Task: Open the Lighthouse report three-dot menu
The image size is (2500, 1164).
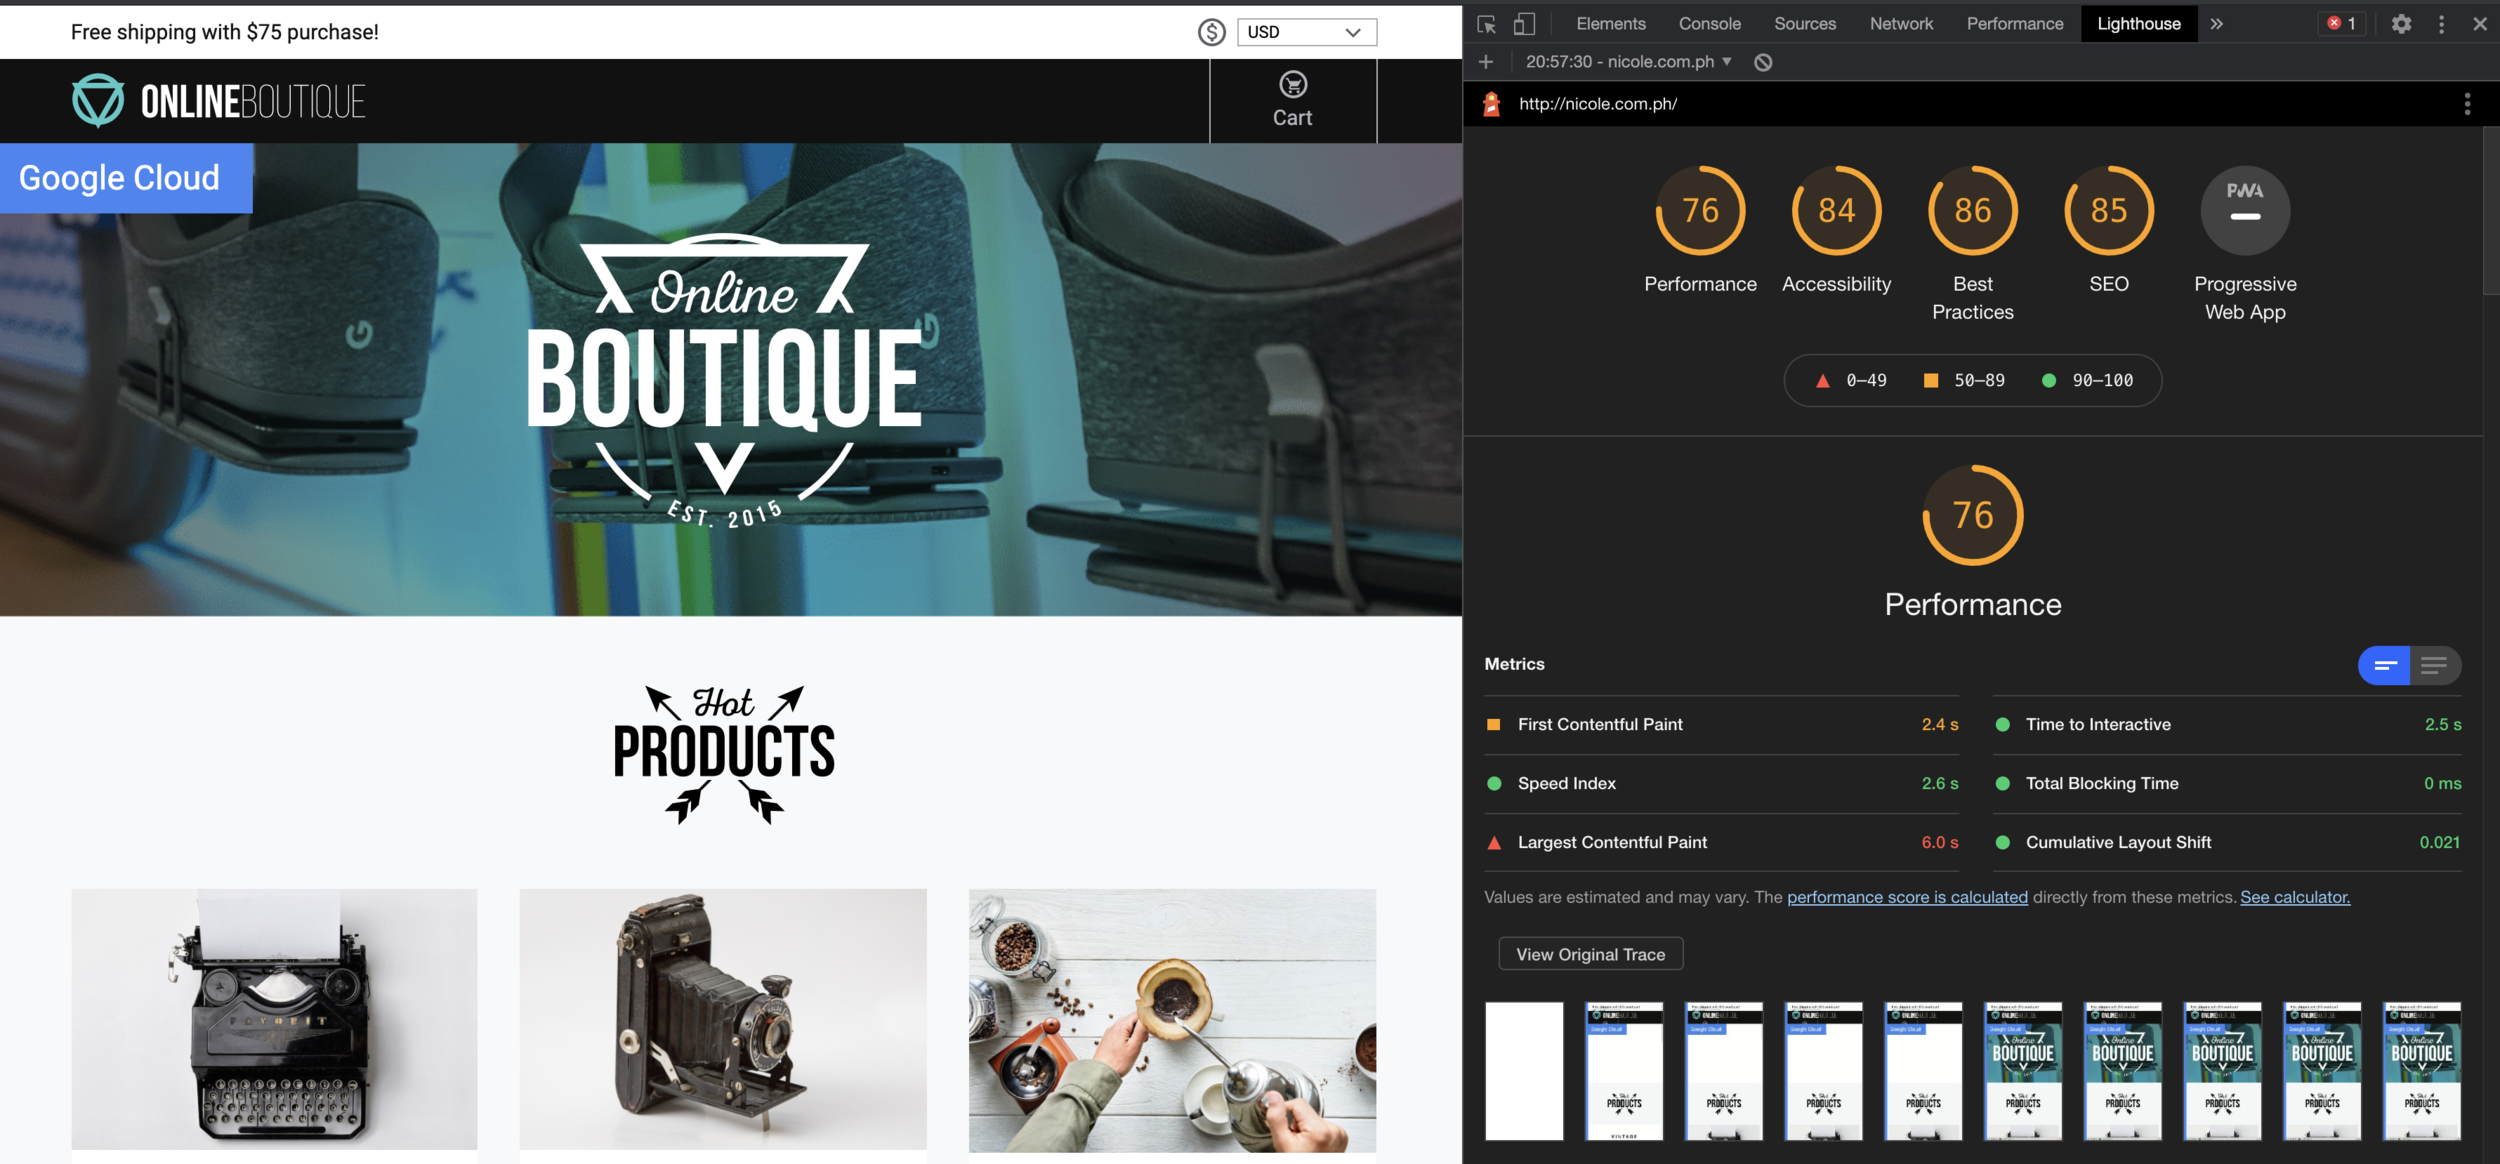Action: [x=2467, y=104]
